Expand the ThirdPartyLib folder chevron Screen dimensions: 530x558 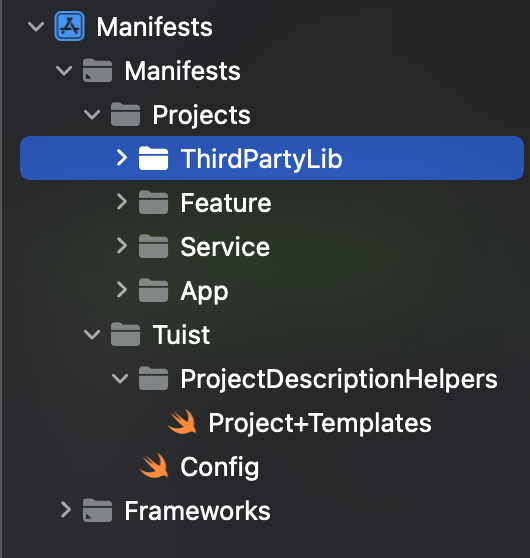pos(122,158)
